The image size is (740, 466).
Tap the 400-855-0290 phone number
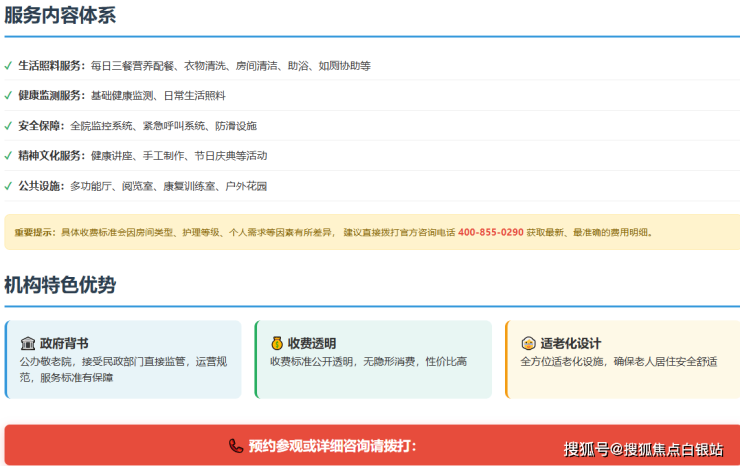click(x=490, y=232)
